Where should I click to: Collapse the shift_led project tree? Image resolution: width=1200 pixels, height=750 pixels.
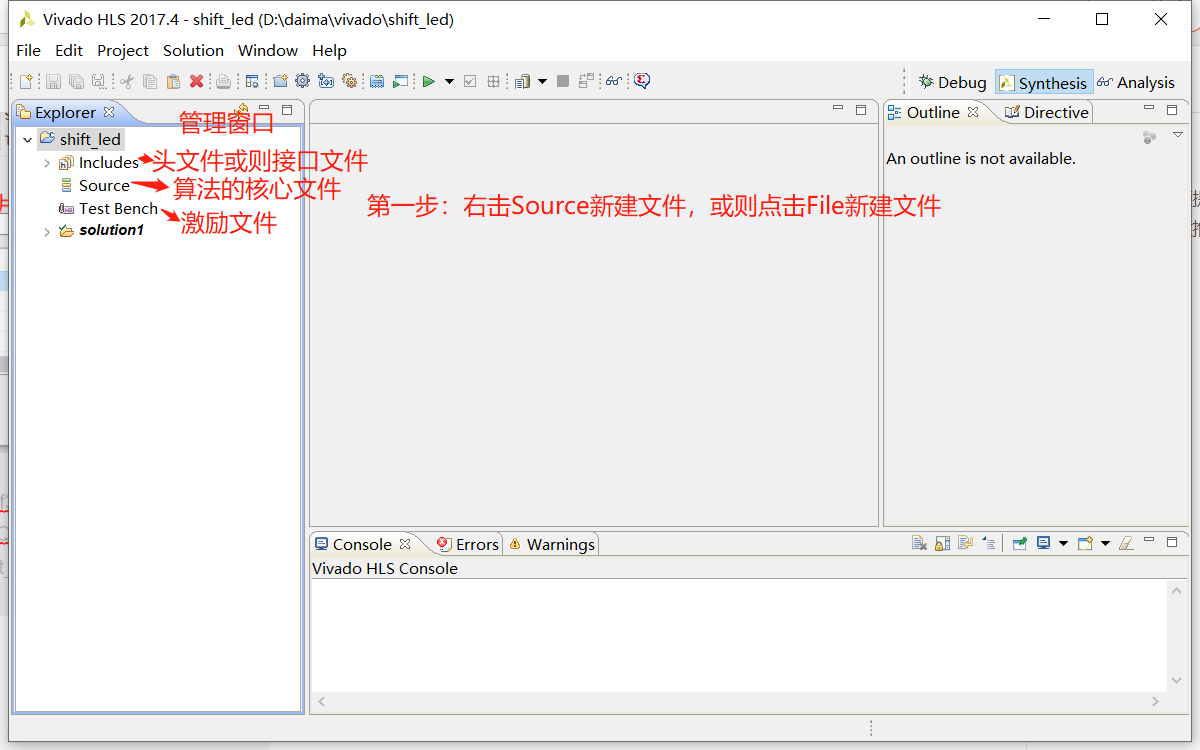[x=27, y=140]
